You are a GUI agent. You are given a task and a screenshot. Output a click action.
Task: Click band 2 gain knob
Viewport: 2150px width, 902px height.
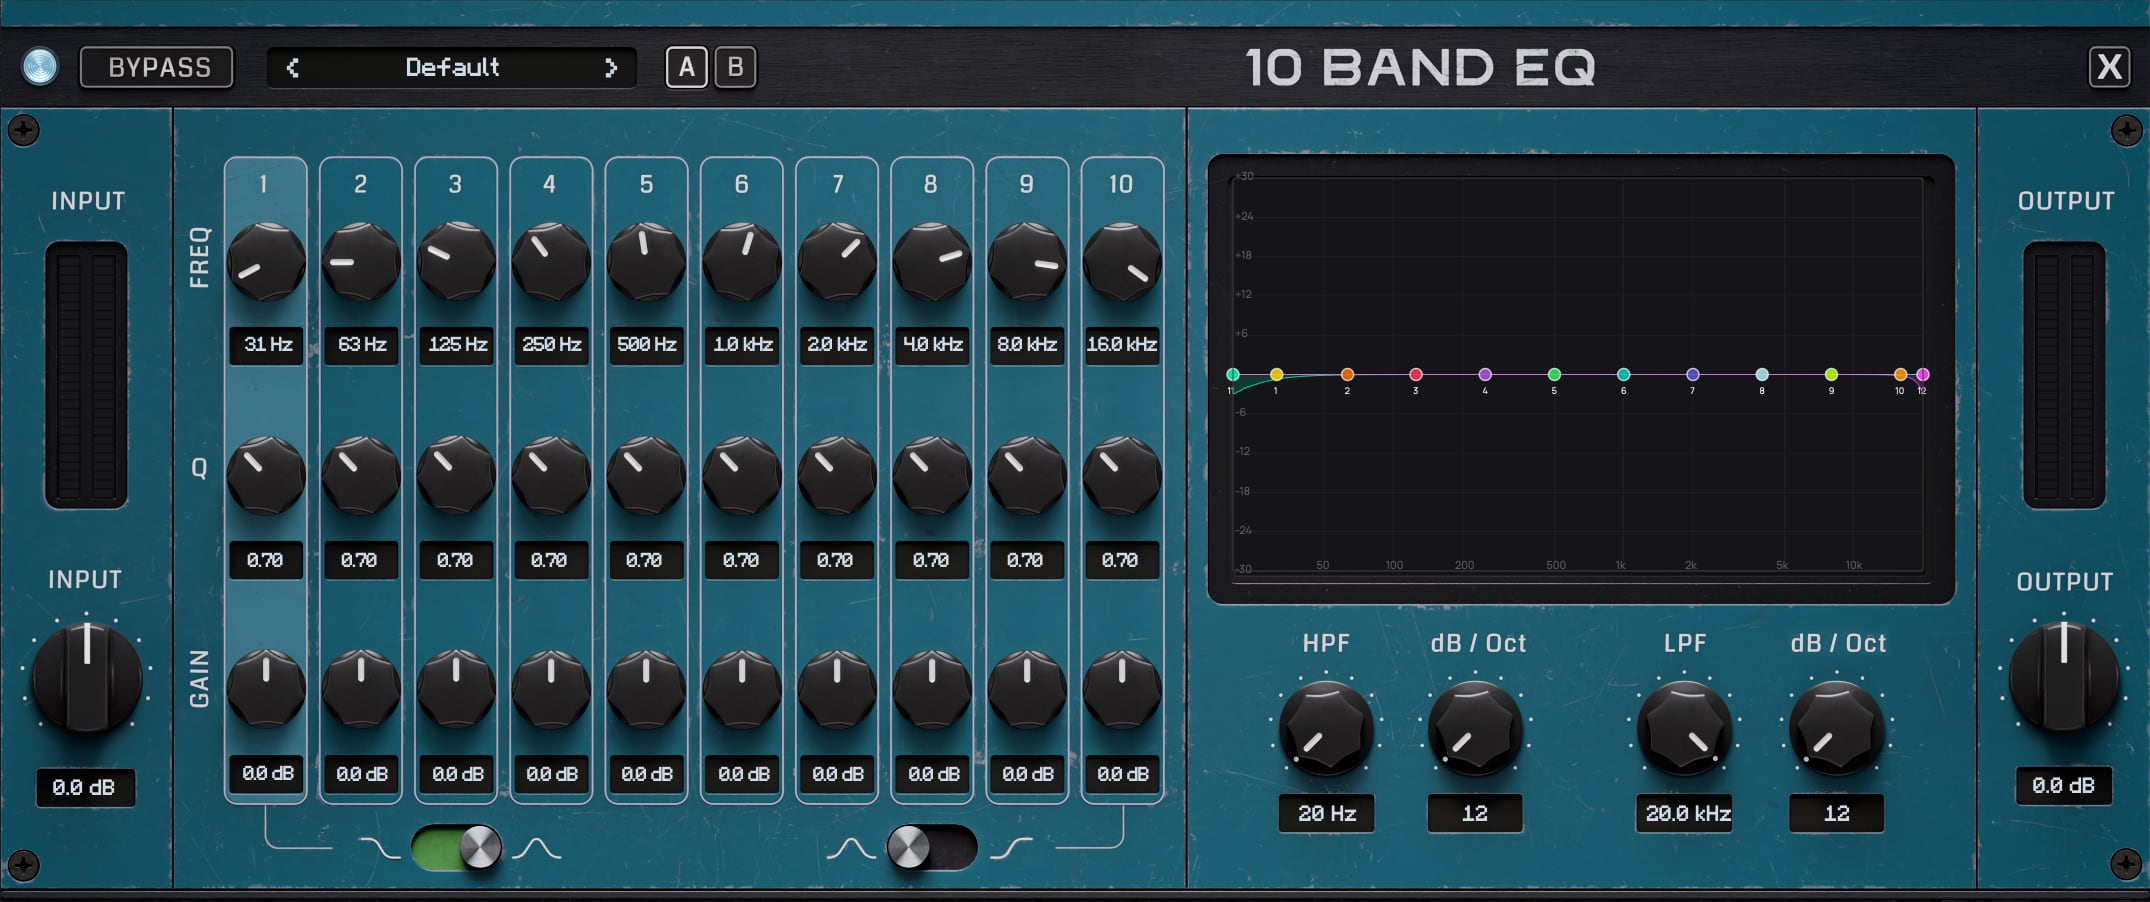[361, 689]
